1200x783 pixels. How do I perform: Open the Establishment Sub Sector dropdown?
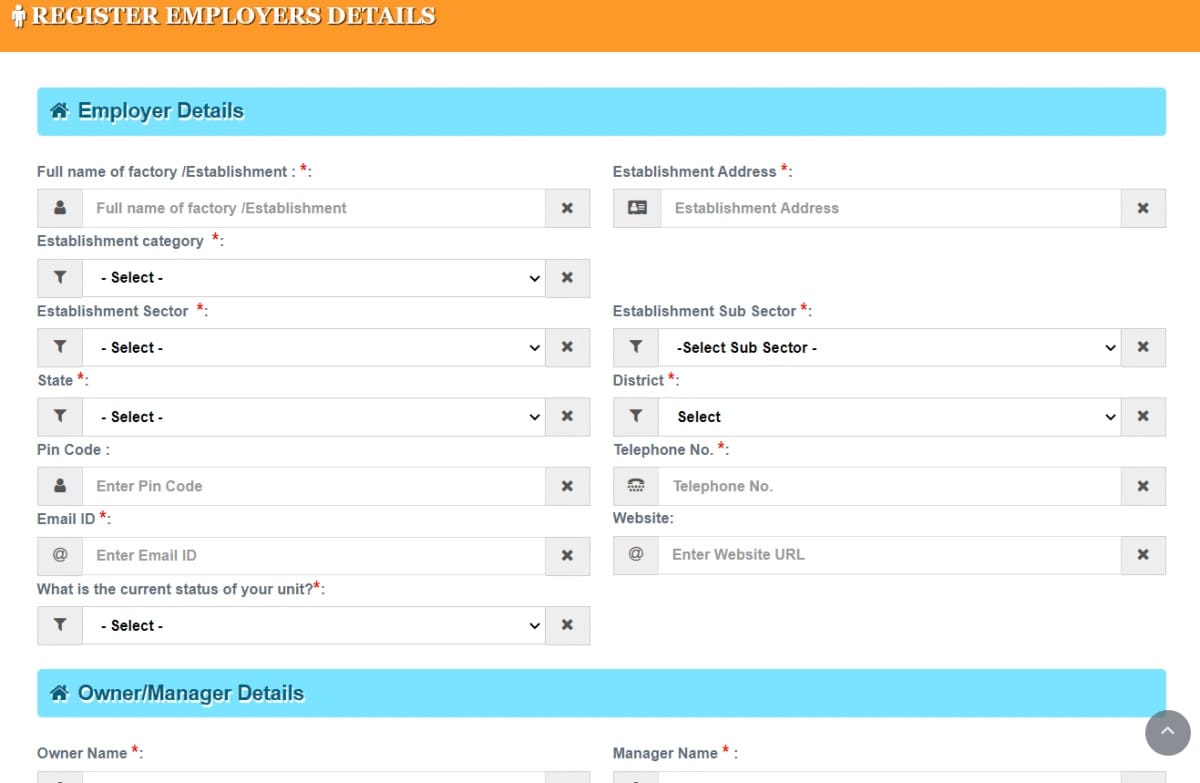(x=889, y=348)
